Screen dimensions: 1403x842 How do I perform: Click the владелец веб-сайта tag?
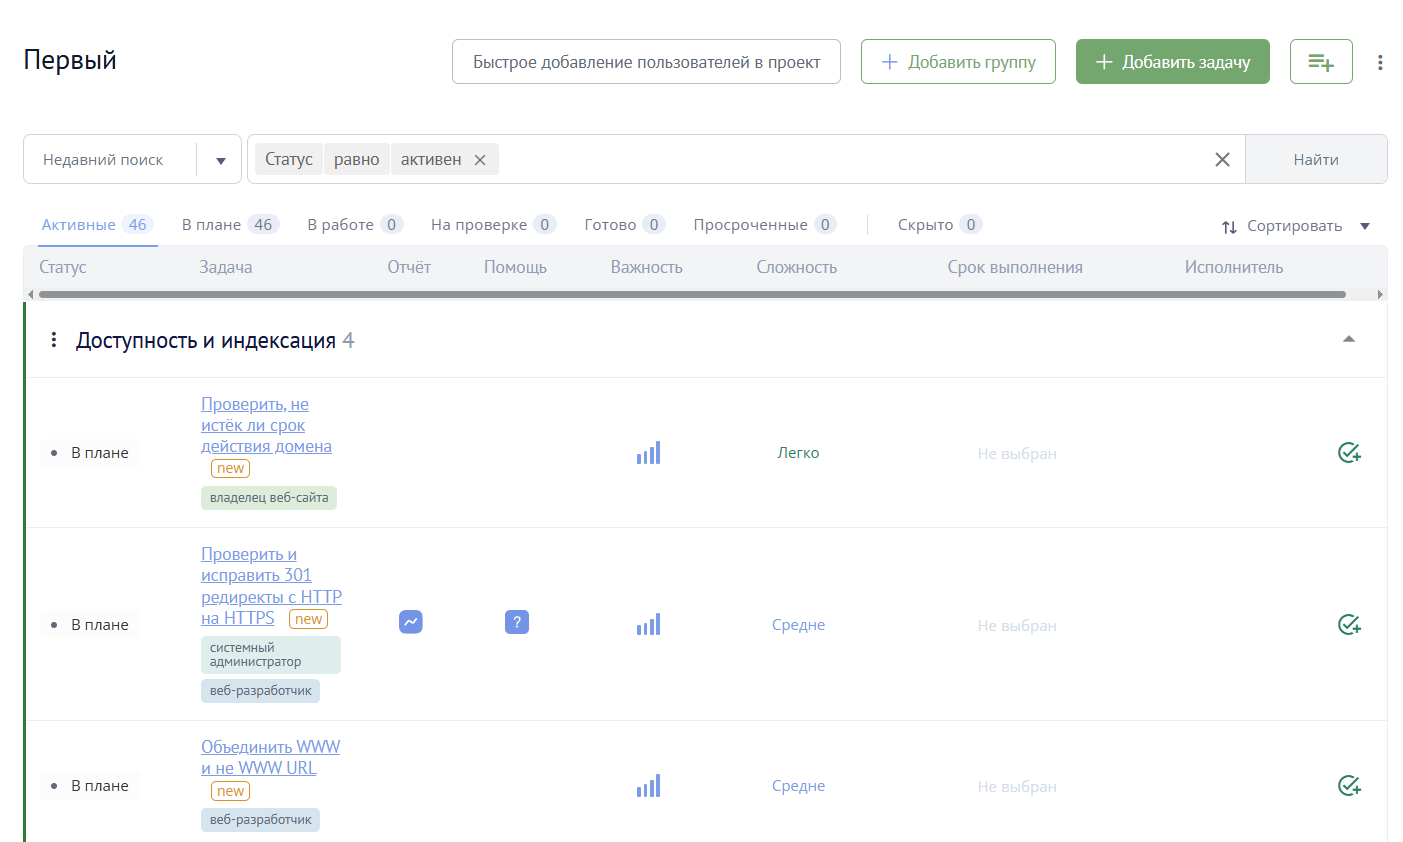coord(269,498)
